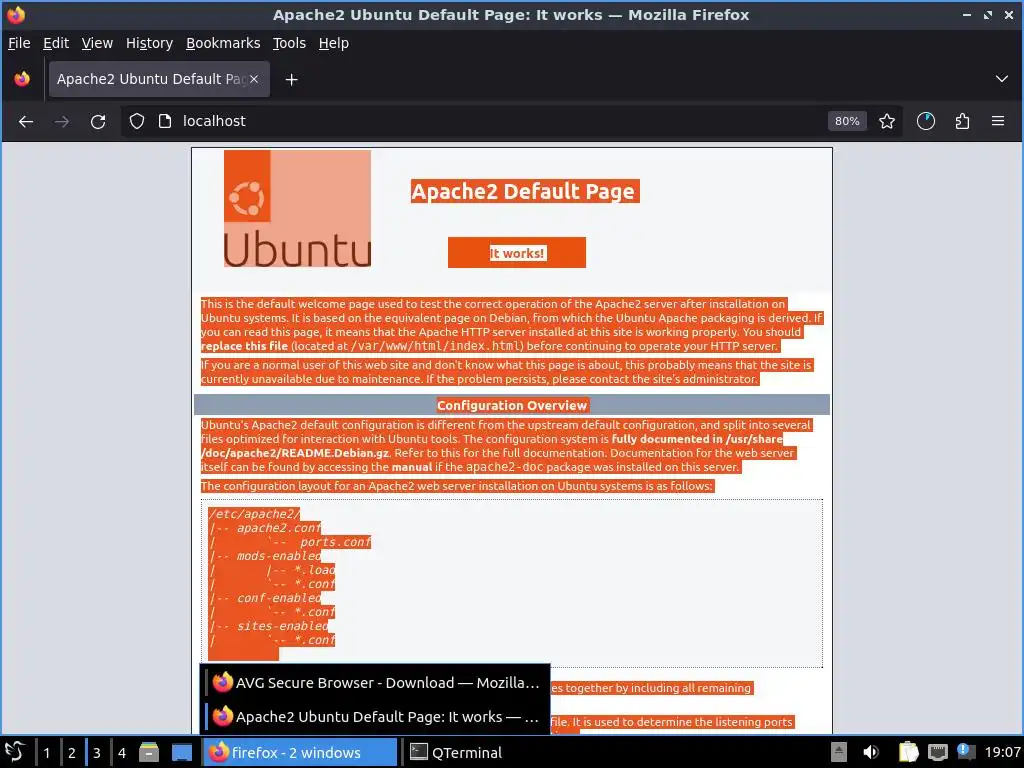Image resolution: width=1024 pixels, height=768 pixels.
Task: Open the network connection tray icon
Action: point(937,752)
